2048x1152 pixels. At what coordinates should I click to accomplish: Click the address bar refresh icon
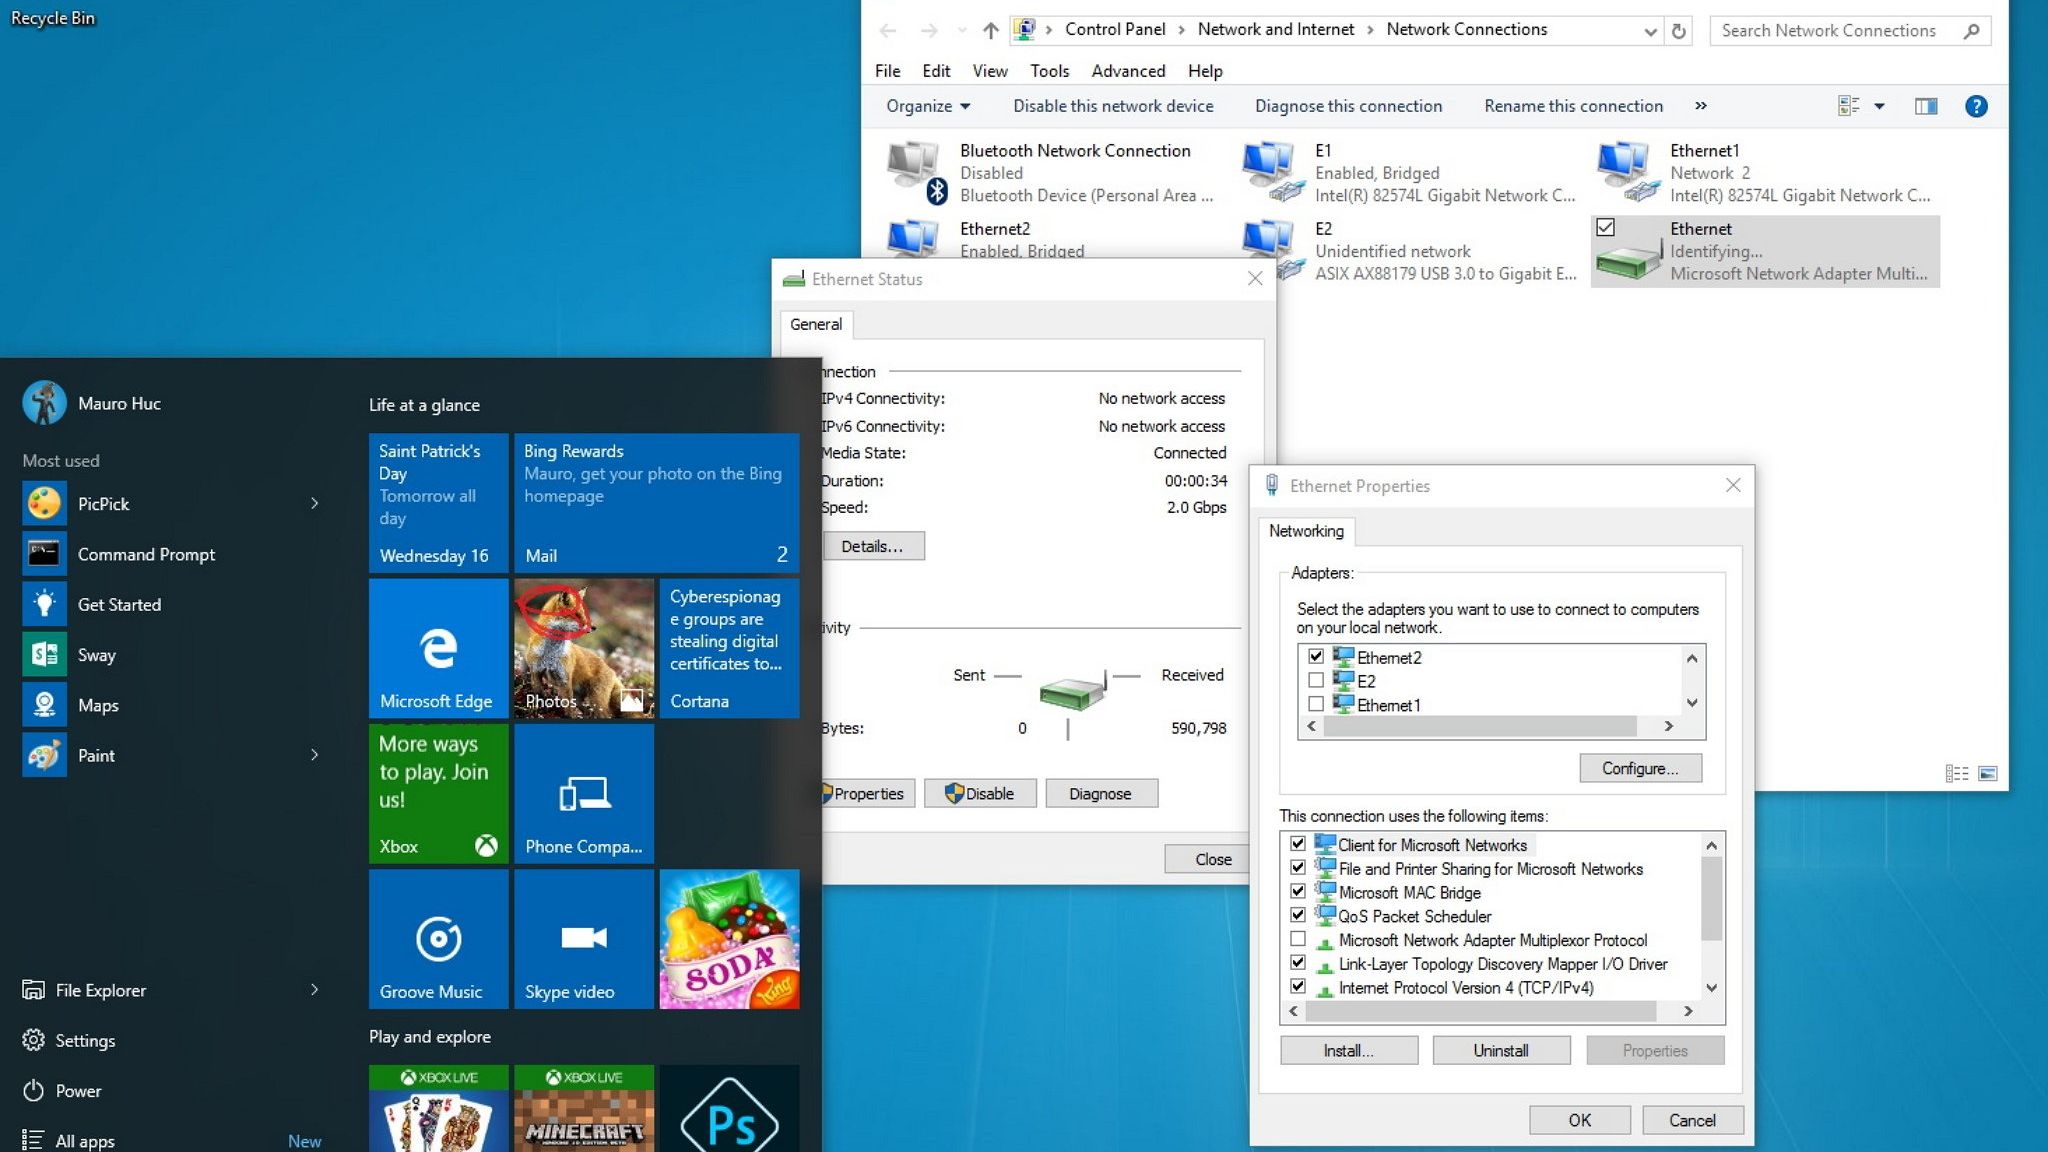tap(1678, 31)
